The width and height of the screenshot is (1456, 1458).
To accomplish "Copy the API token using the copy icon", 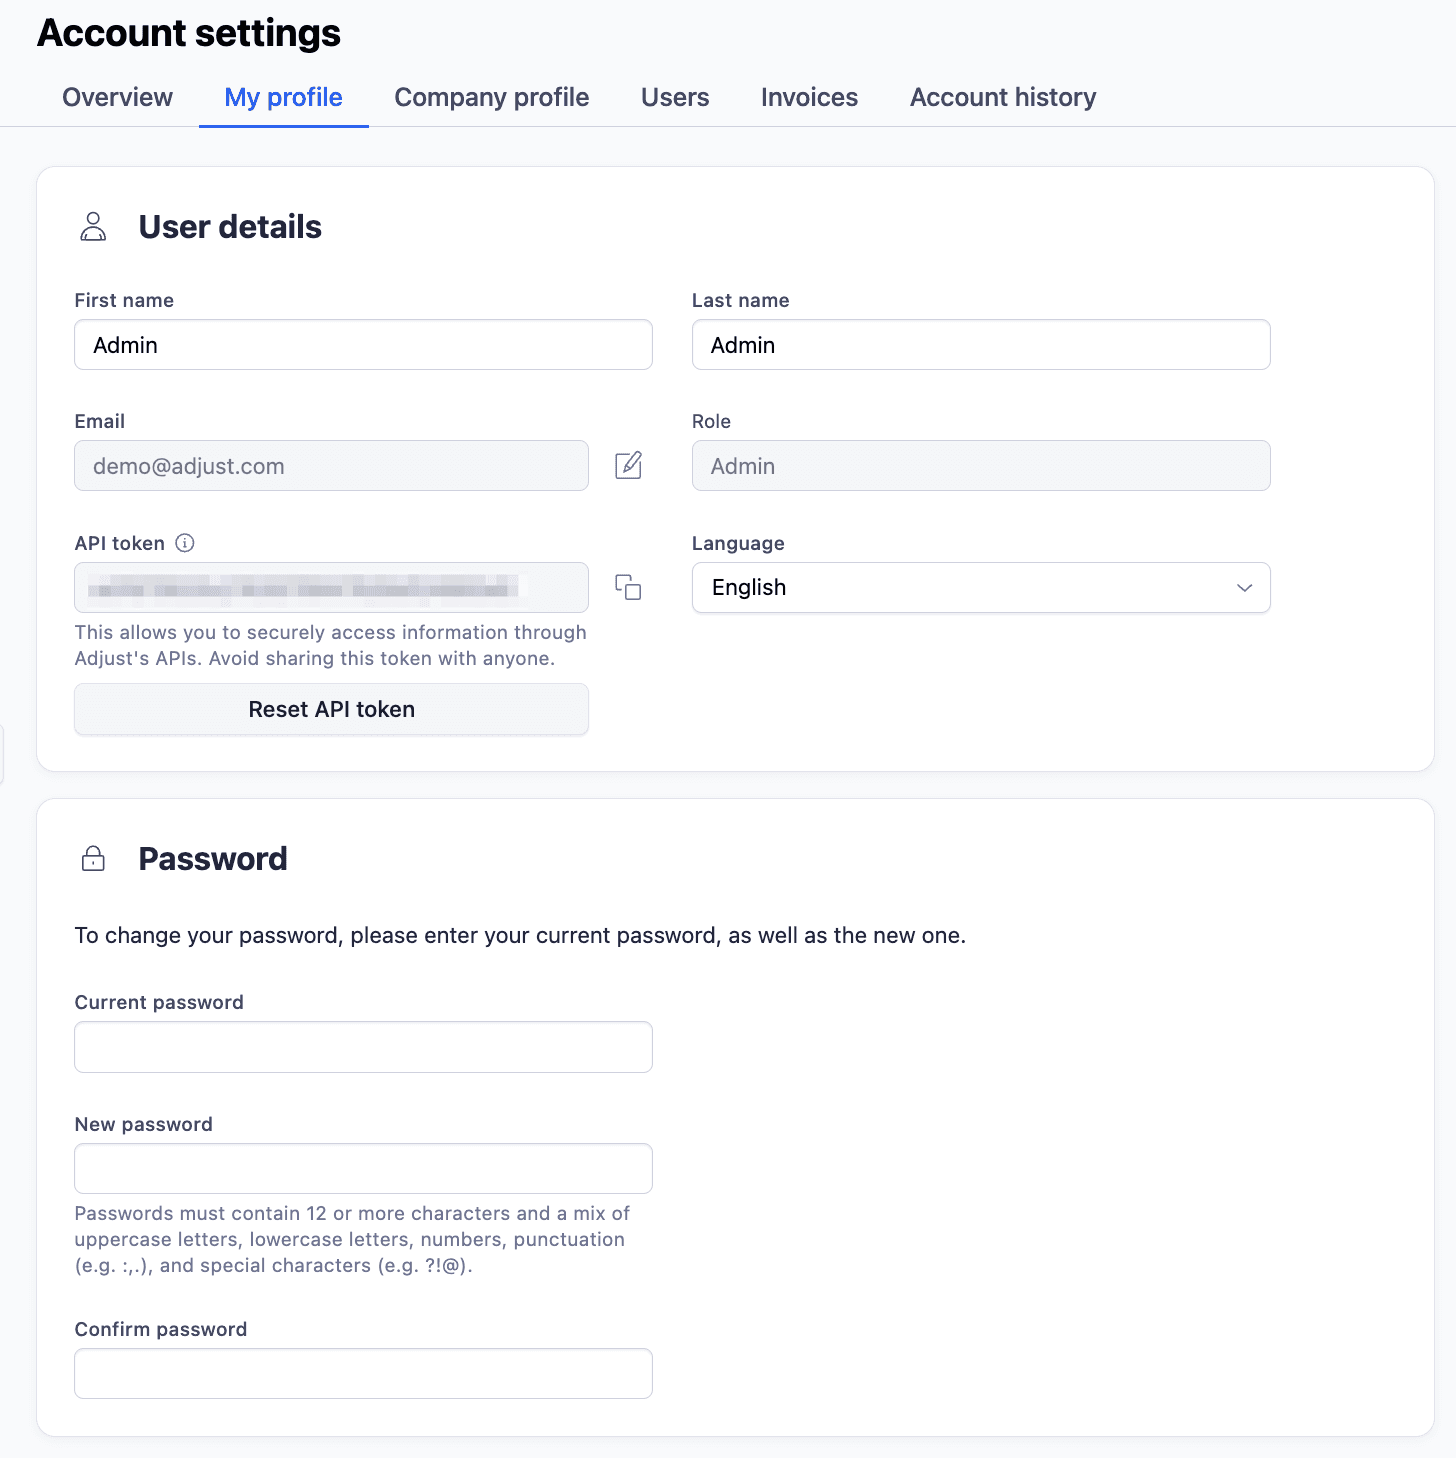I will click(628, 587).
